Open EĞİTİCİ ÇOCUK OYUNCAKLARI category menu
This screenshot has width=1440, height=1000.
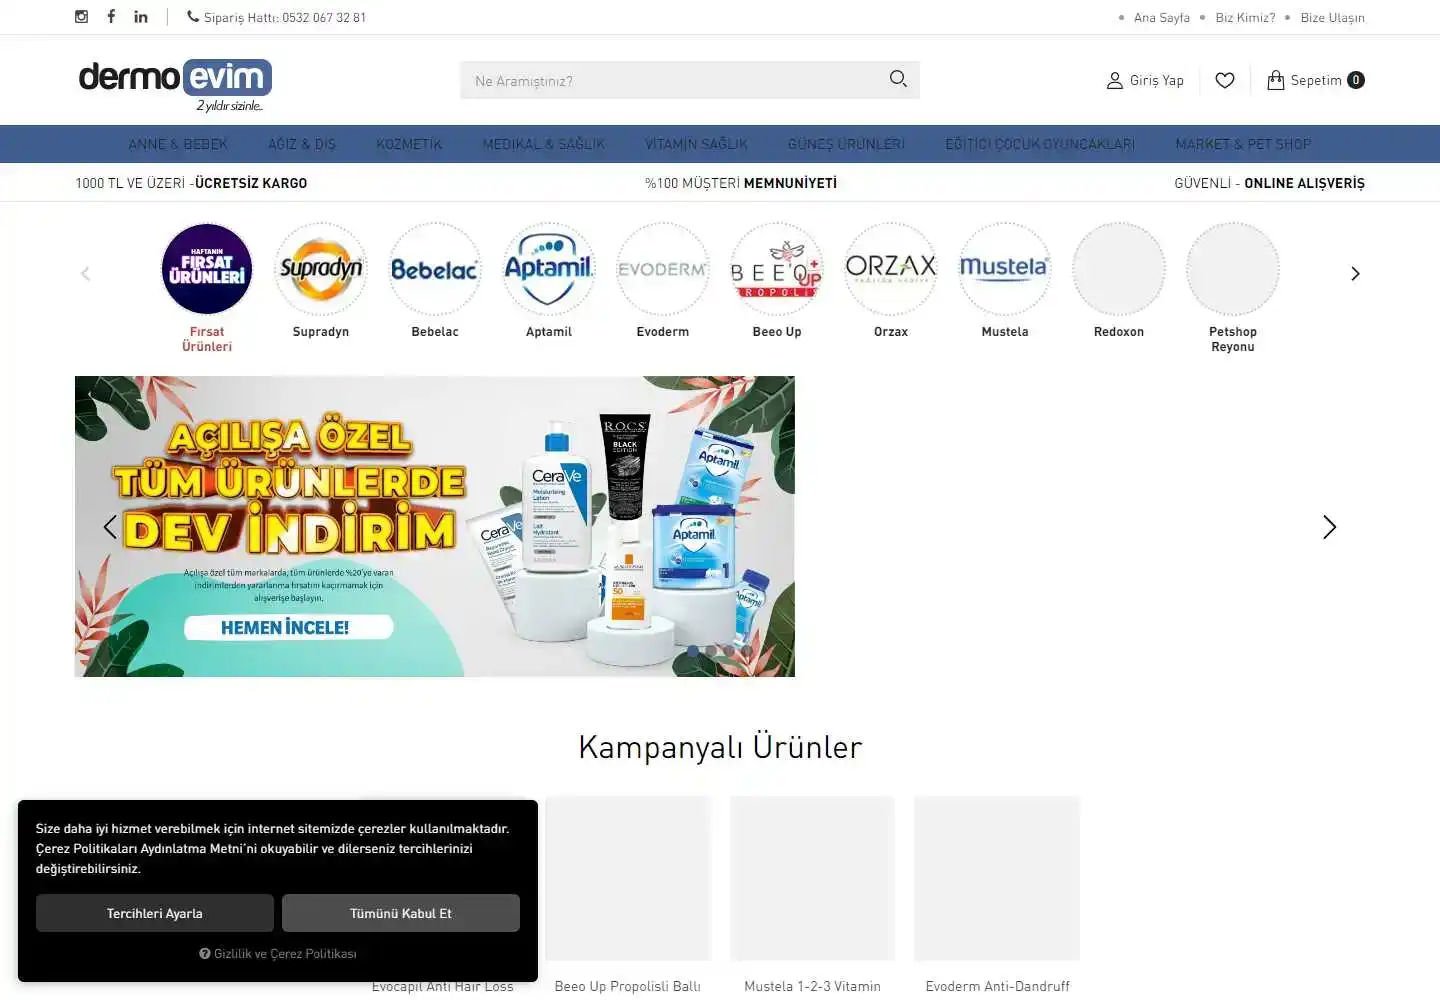pos(1040,144)
